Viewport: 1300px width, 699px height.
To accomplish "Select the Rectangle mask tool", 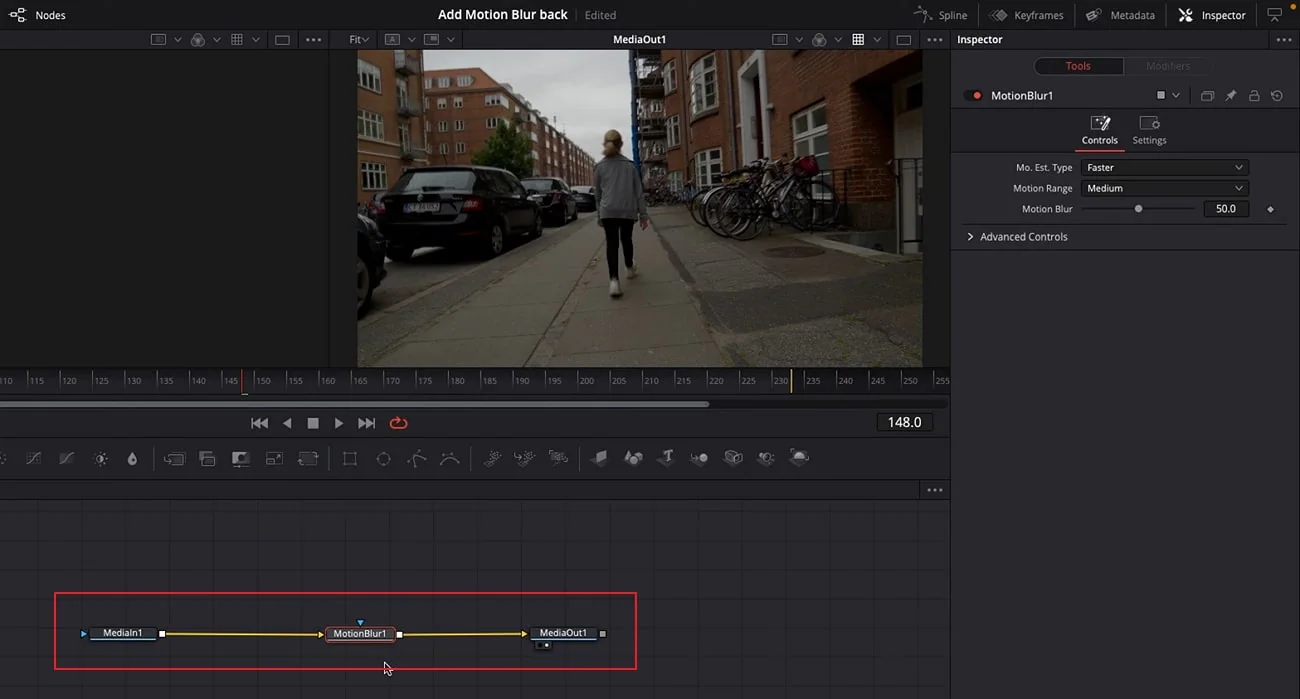I will (350, 459).
